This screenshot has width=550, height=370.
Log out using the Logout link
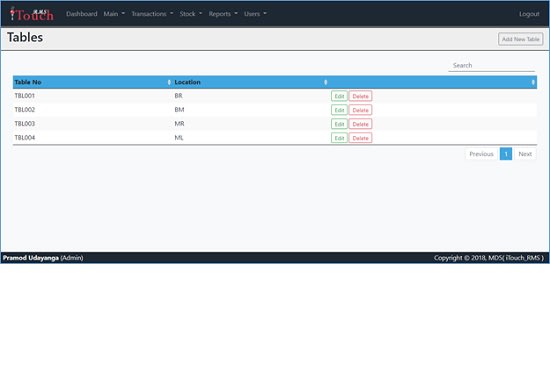(x=529, y=14)
